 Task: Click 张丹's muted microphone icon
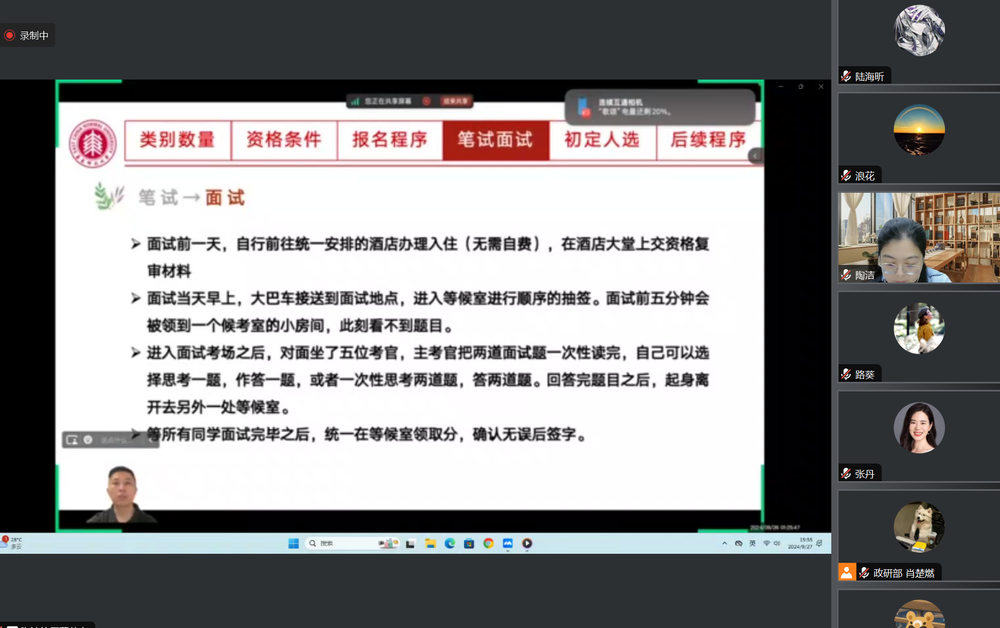tap(846, 473)
